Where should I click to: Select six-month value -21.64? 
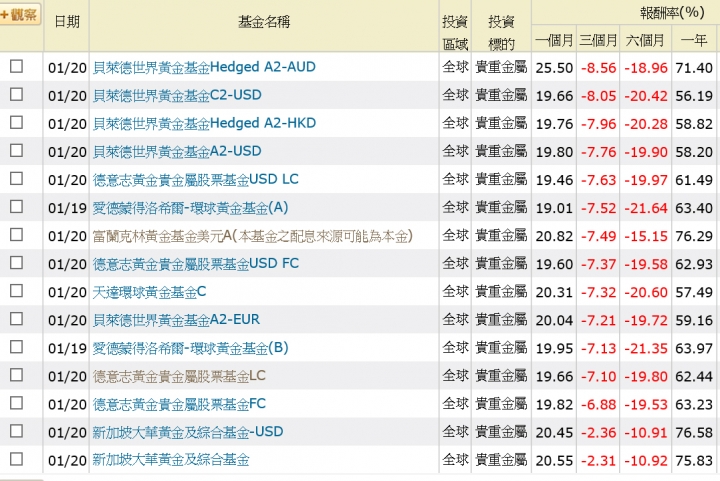point(646,208)
